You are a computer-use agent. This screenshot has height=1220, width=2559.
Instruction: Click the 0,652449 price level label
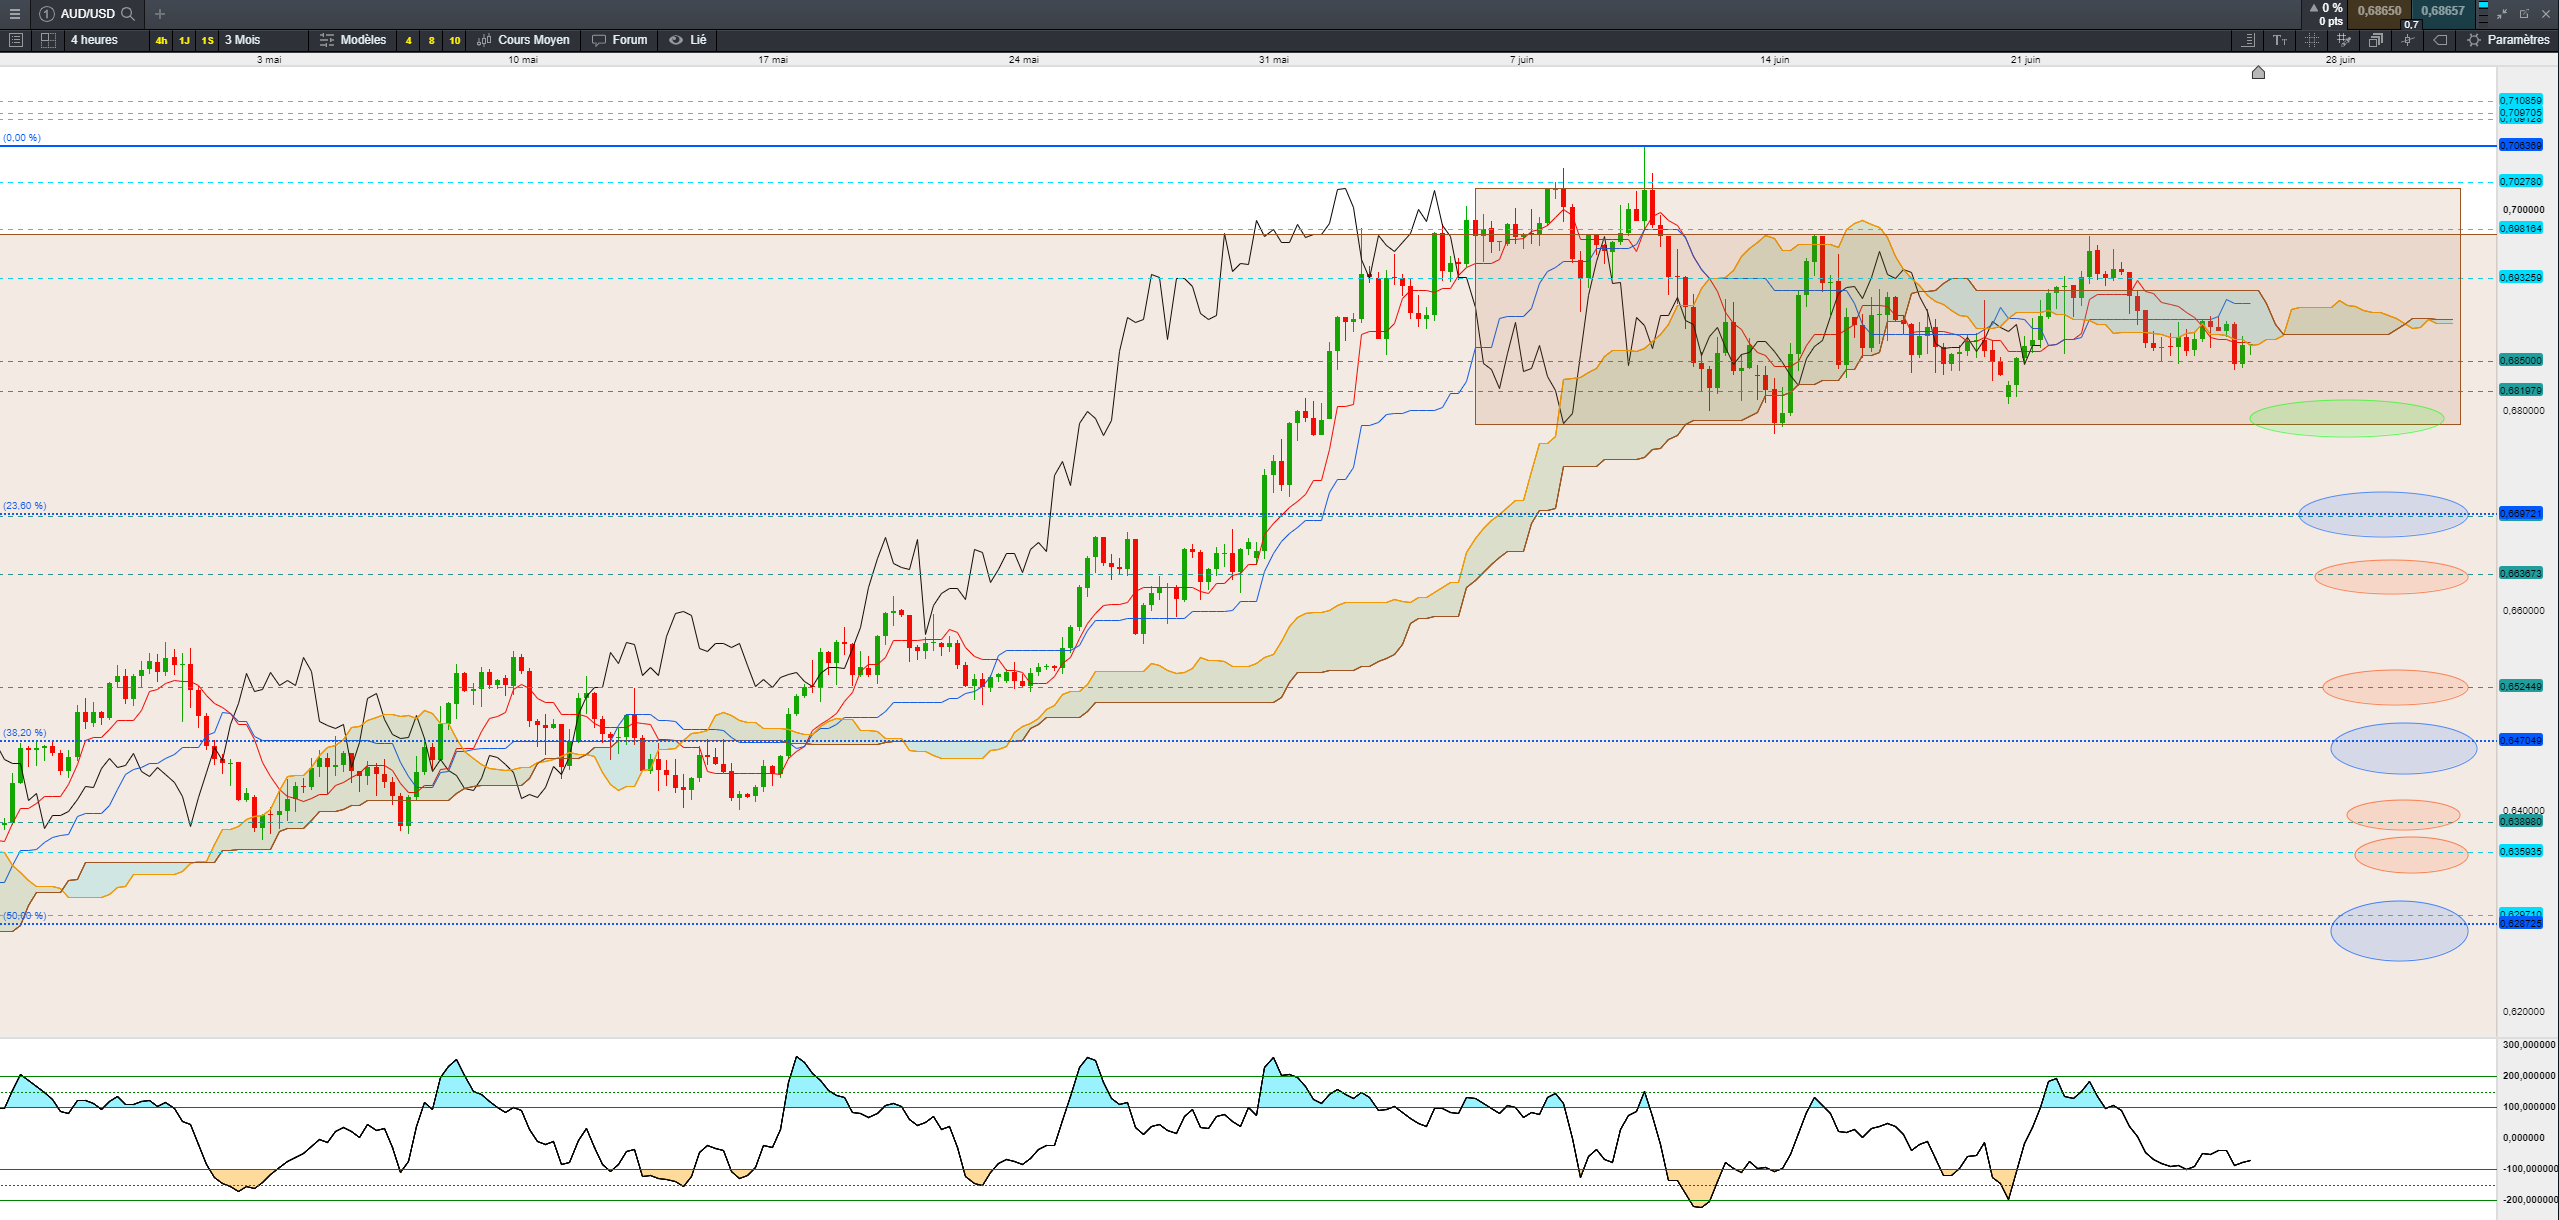pyautogui.click(x=2520, y=687)
